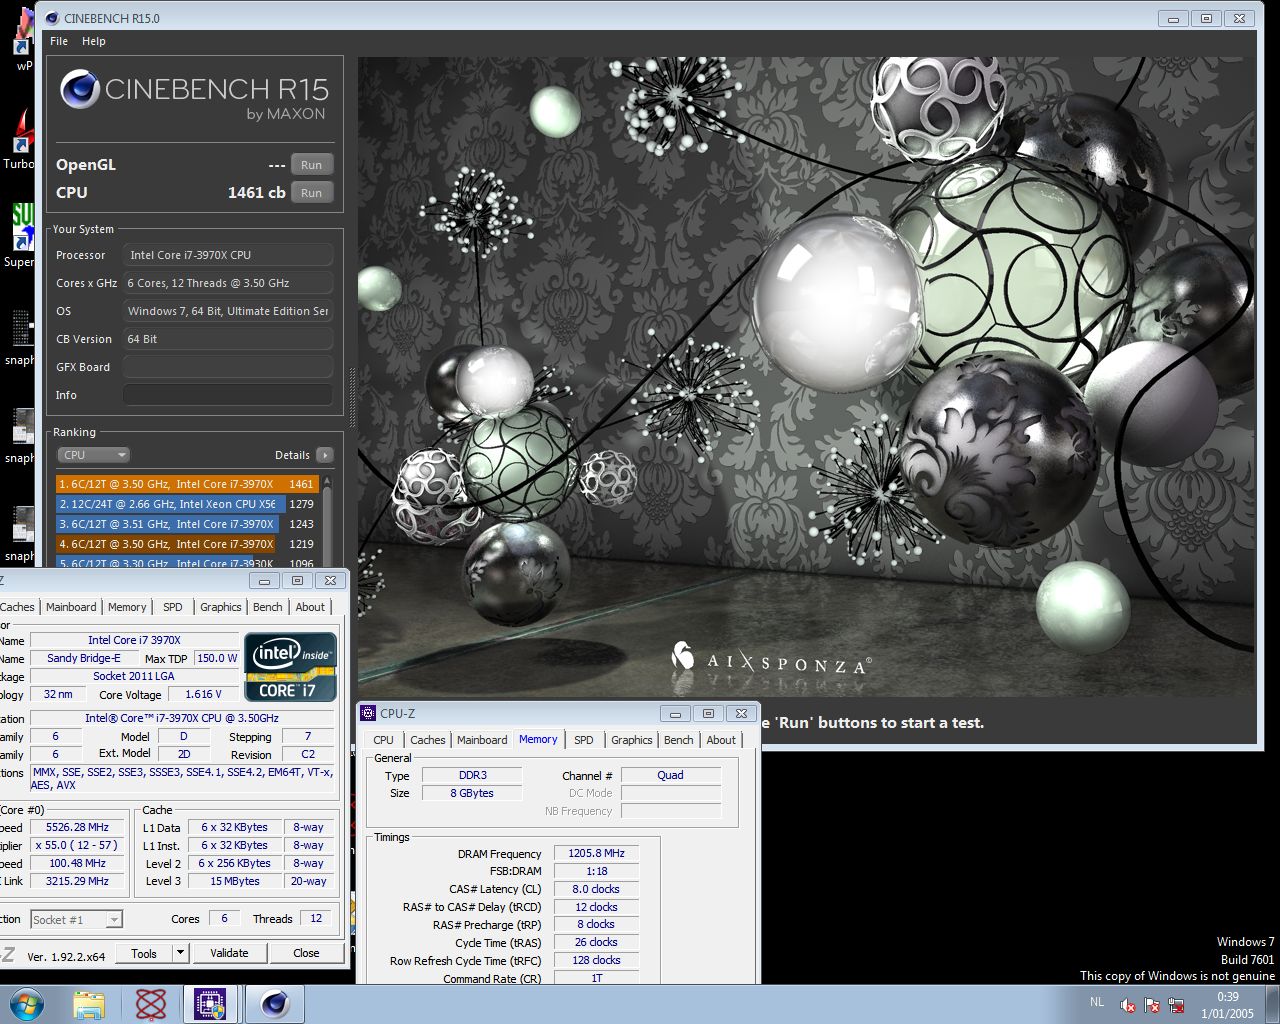Click the Info input field
Viewport: 1280px width, 1024px height.
(x=228, y=395)
